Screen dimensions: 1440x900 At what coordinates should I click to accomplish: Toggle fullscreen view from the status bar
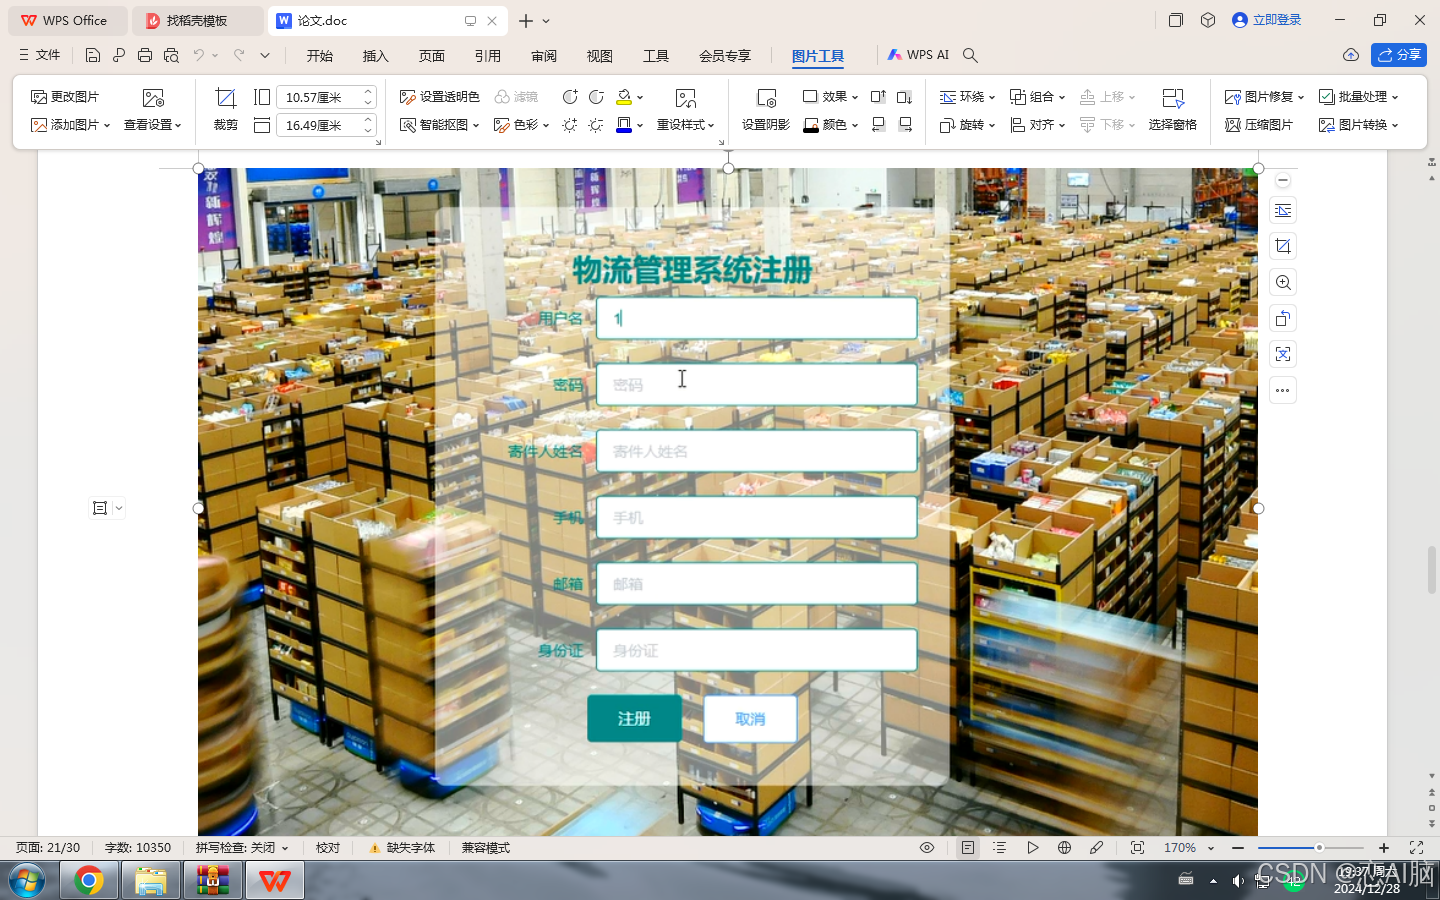click(1416, 847)
